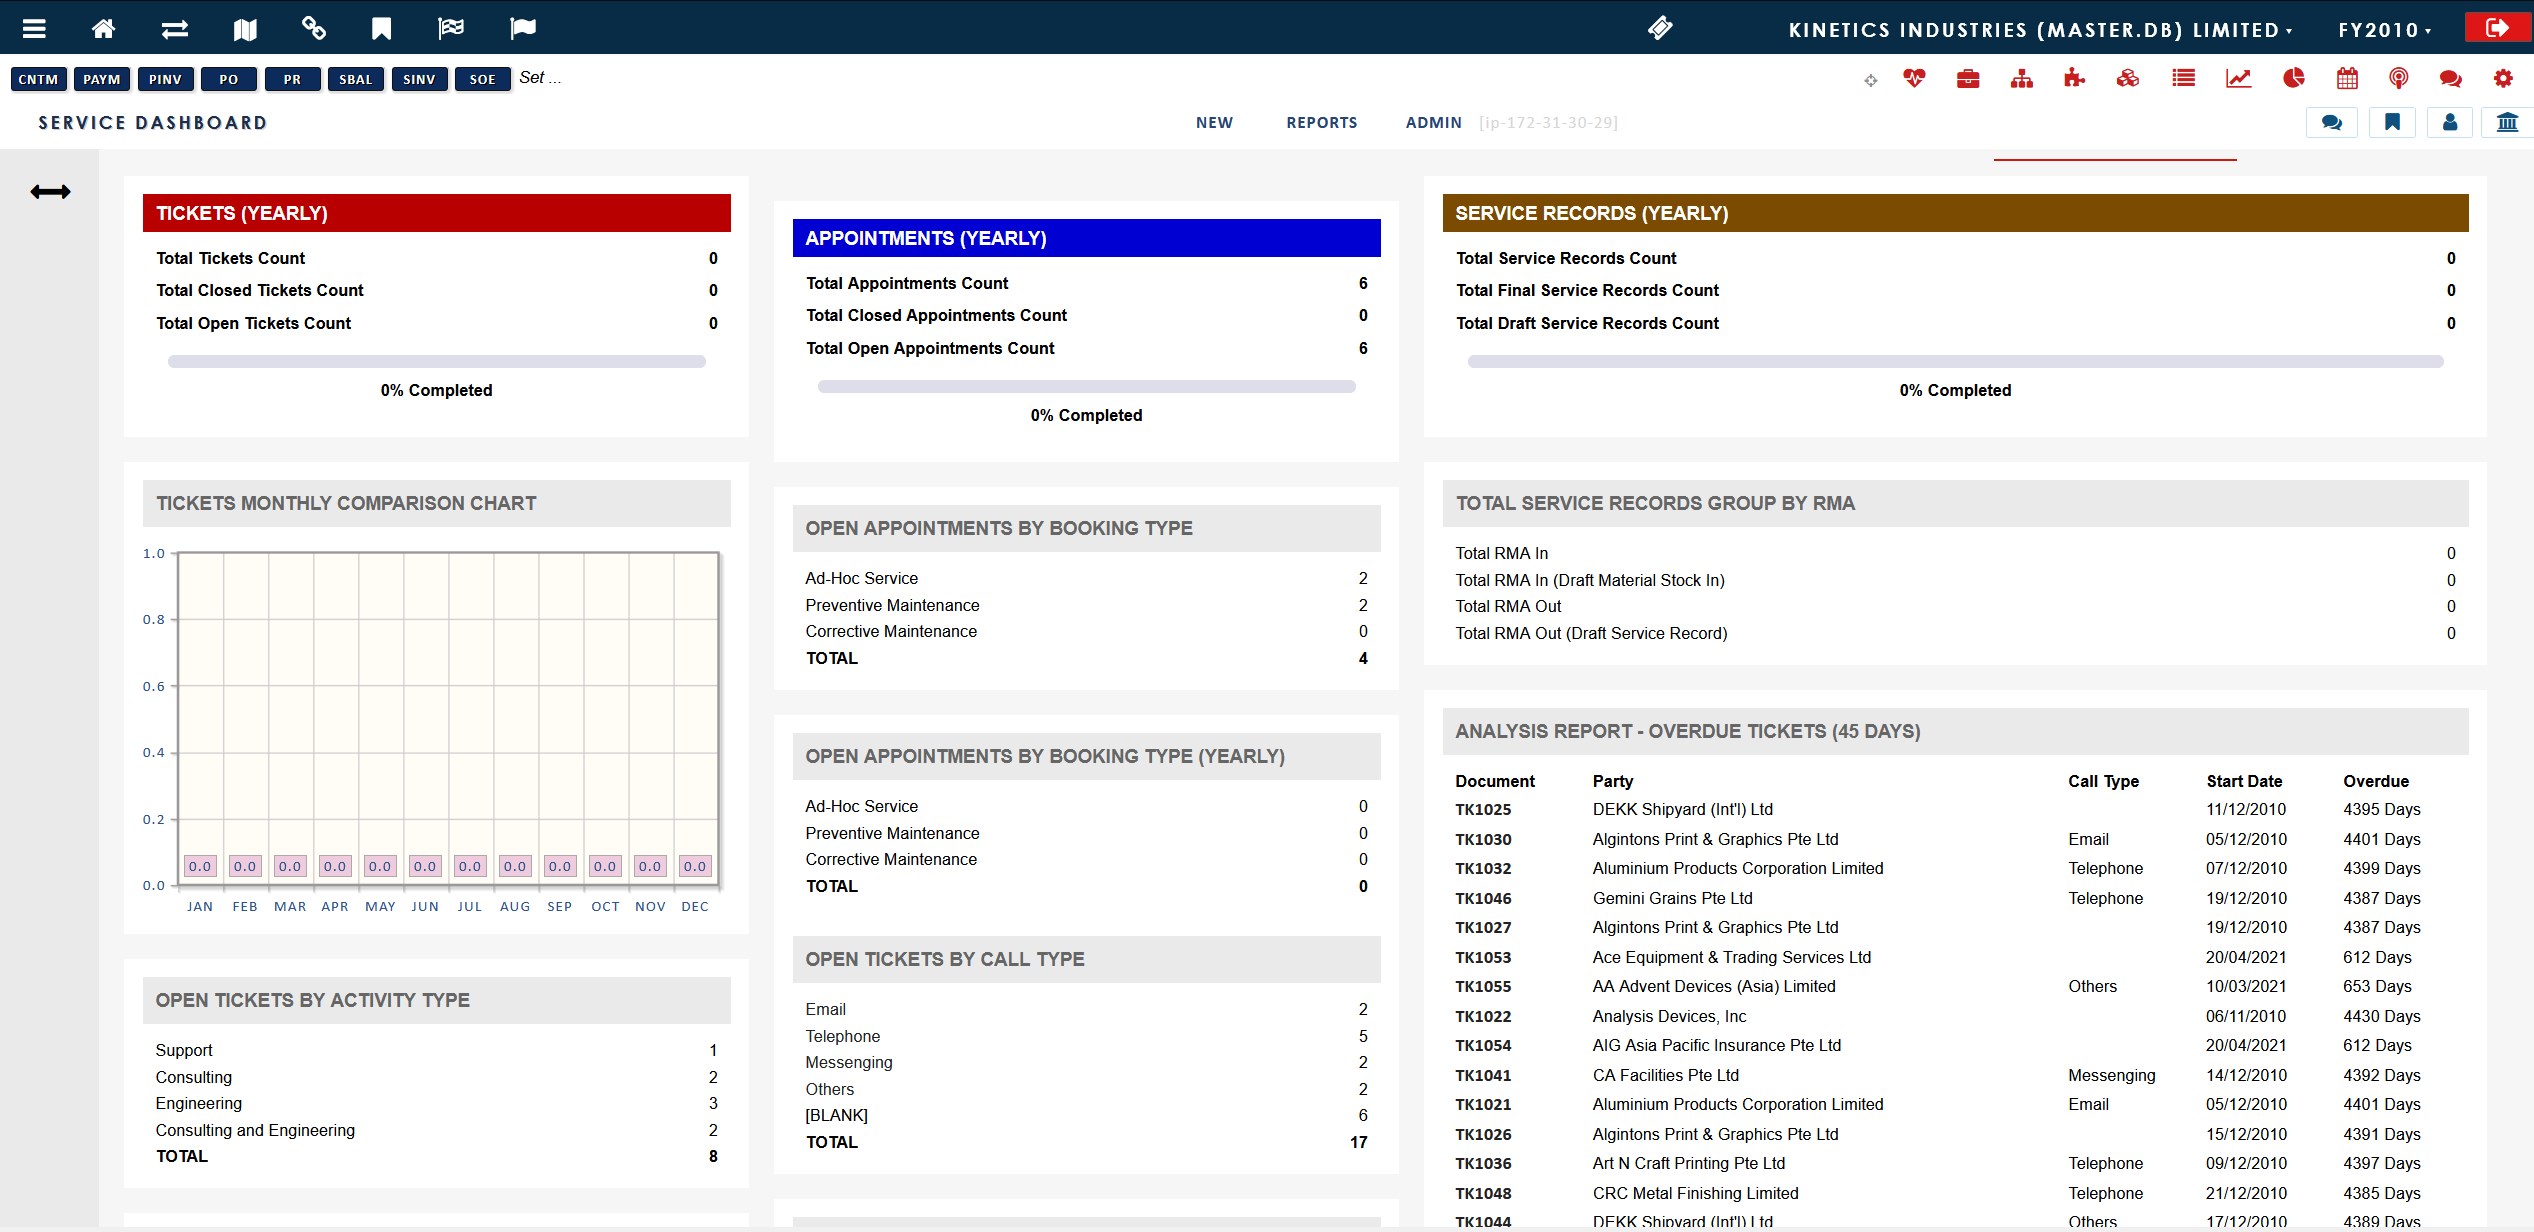This screenshot has height=1232, width=2534.
Task: Click the blue bank building icon button
Action: (2507, 122)
